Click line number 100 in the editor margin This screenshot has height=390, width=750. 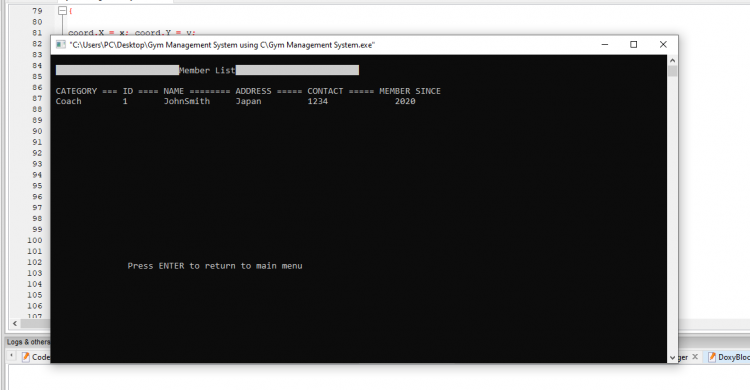point(34,240)
